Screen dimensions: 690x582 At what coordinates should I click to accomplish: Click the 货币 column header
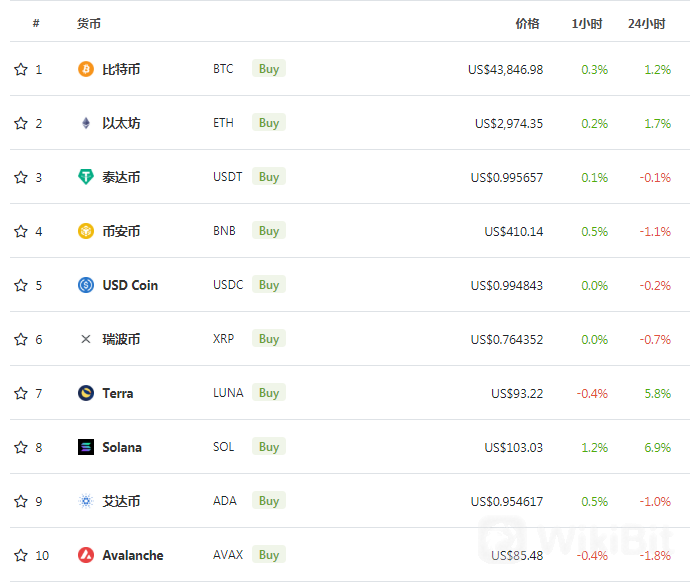click(88, 24)
